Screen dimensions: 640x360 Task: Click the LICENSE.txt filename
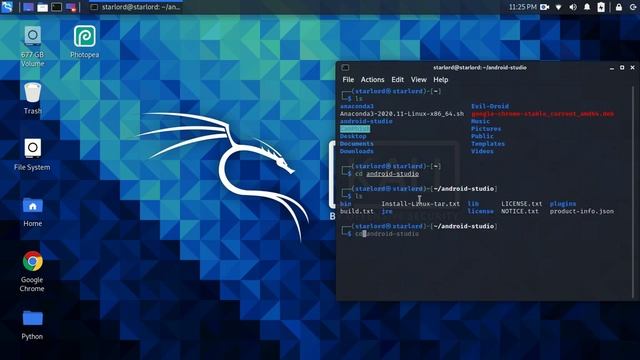click(522, 204)
